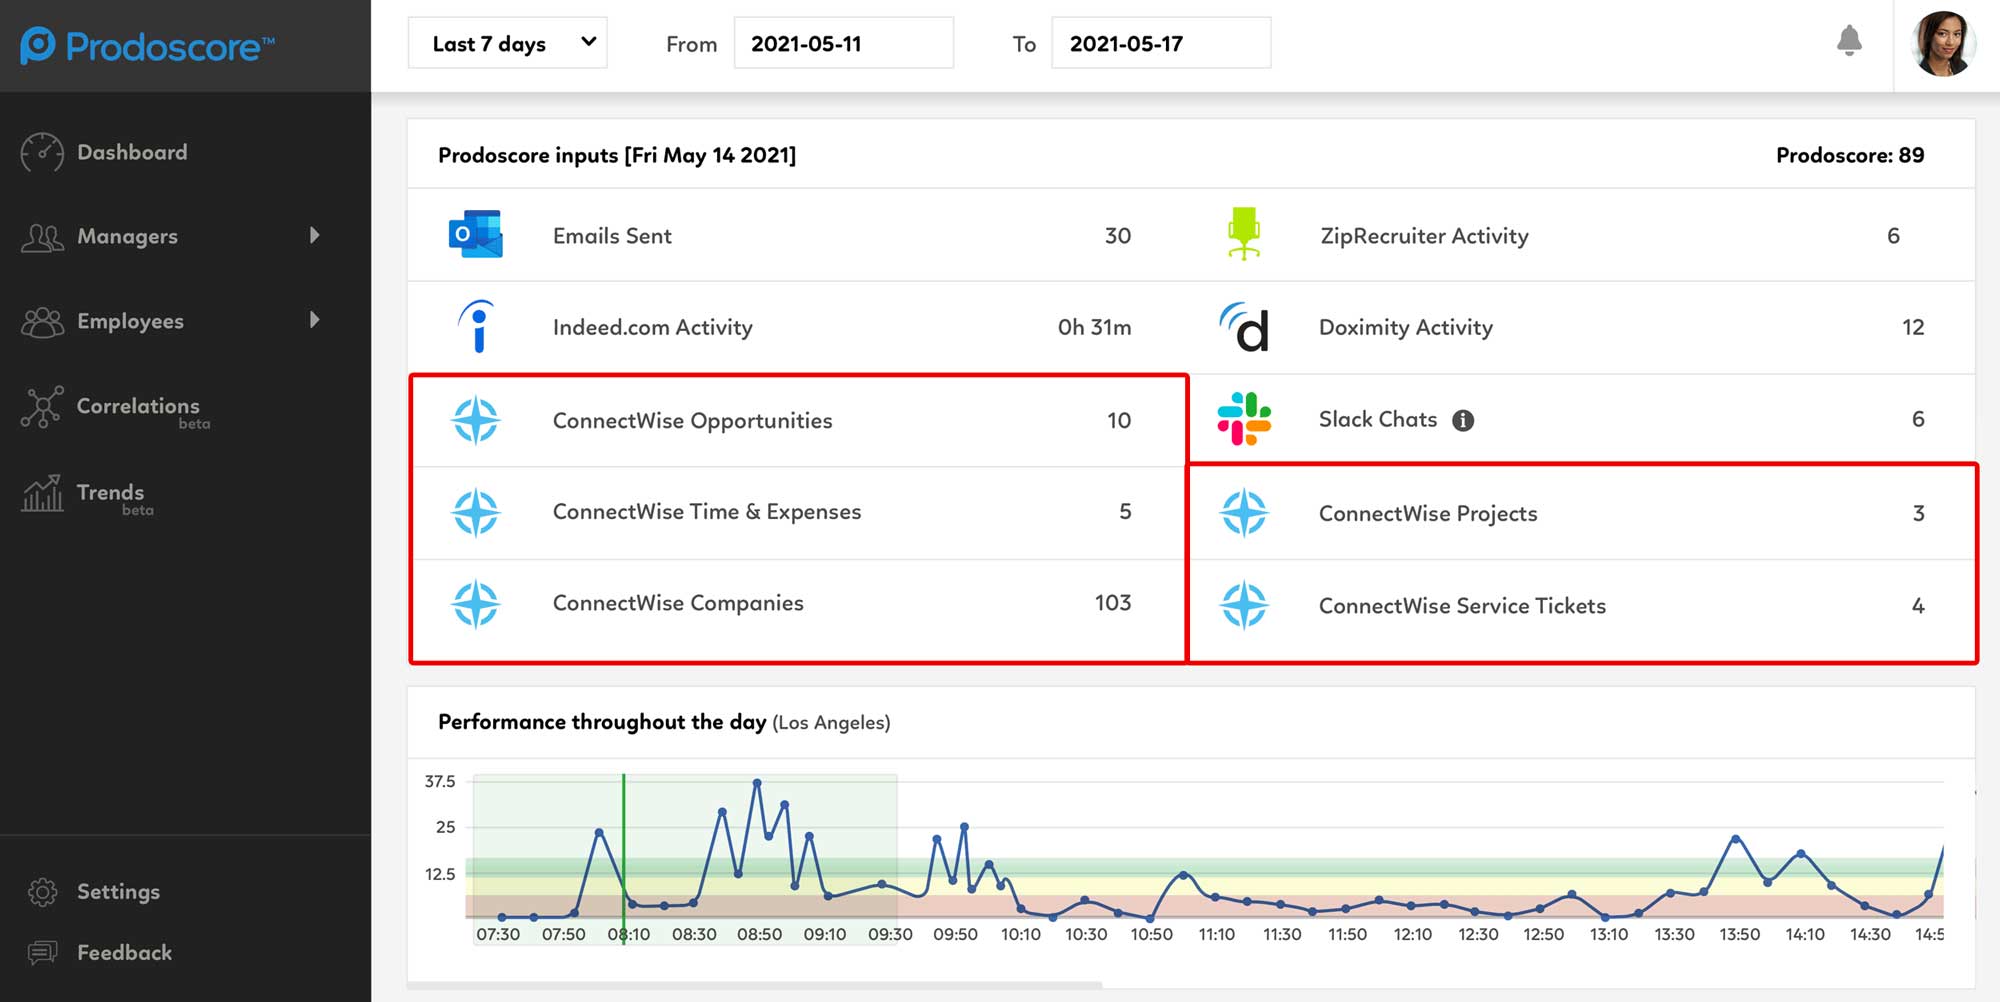
Task: Click the Indeed.com 0h 31m value
Action: [x=1095, y=327]
